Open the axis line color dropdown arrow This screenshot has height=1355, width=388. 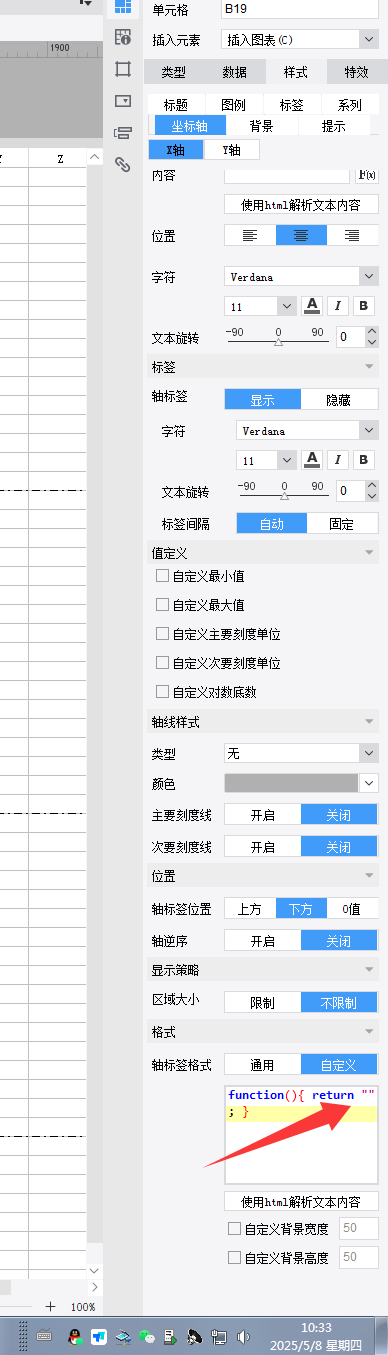(x=369, y=783)
